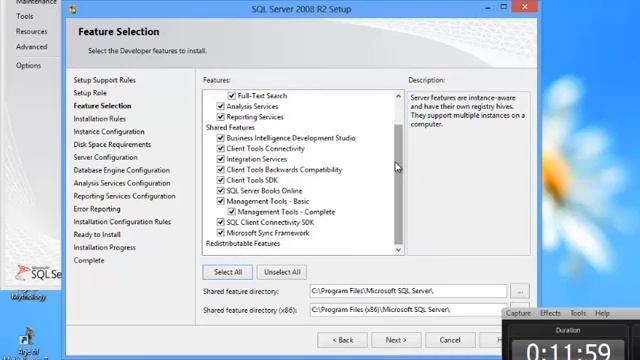The image size is (640, 360).
Task: Uncheck Client Tools Connectivity checkbox
Action: click(x=220, y=149)
